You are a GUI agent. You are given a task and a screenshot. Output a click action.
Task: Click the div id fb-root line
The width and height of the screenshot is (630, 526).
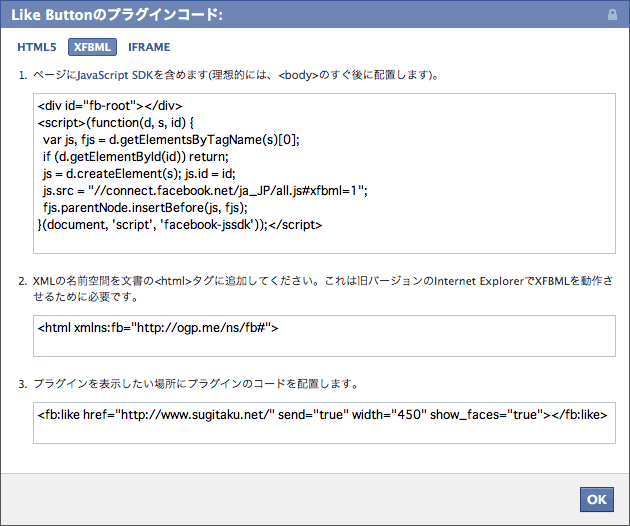110,106
